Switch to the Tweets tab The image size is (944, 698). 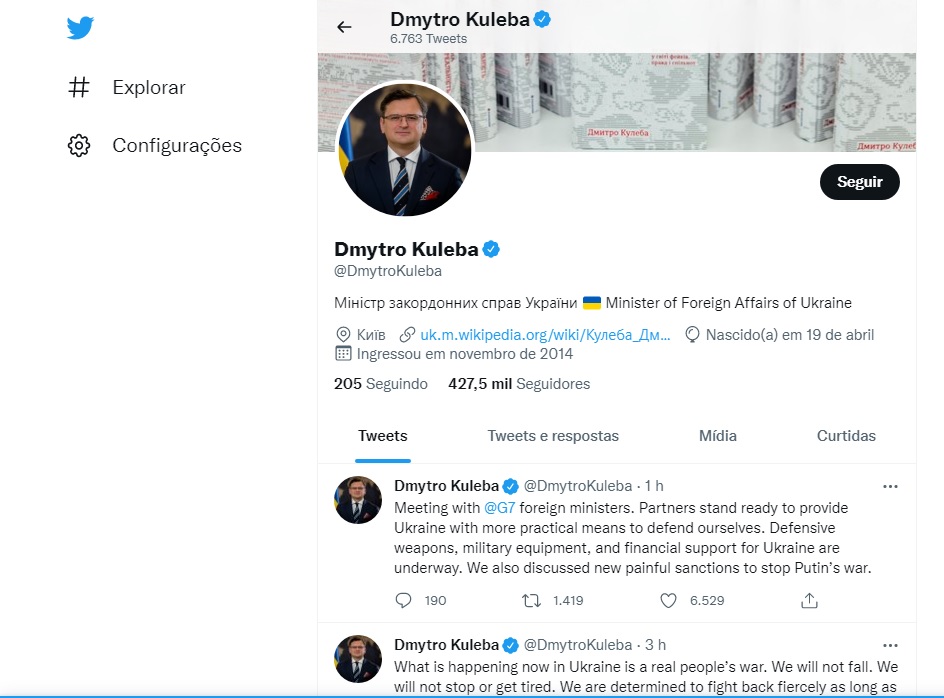383,436
